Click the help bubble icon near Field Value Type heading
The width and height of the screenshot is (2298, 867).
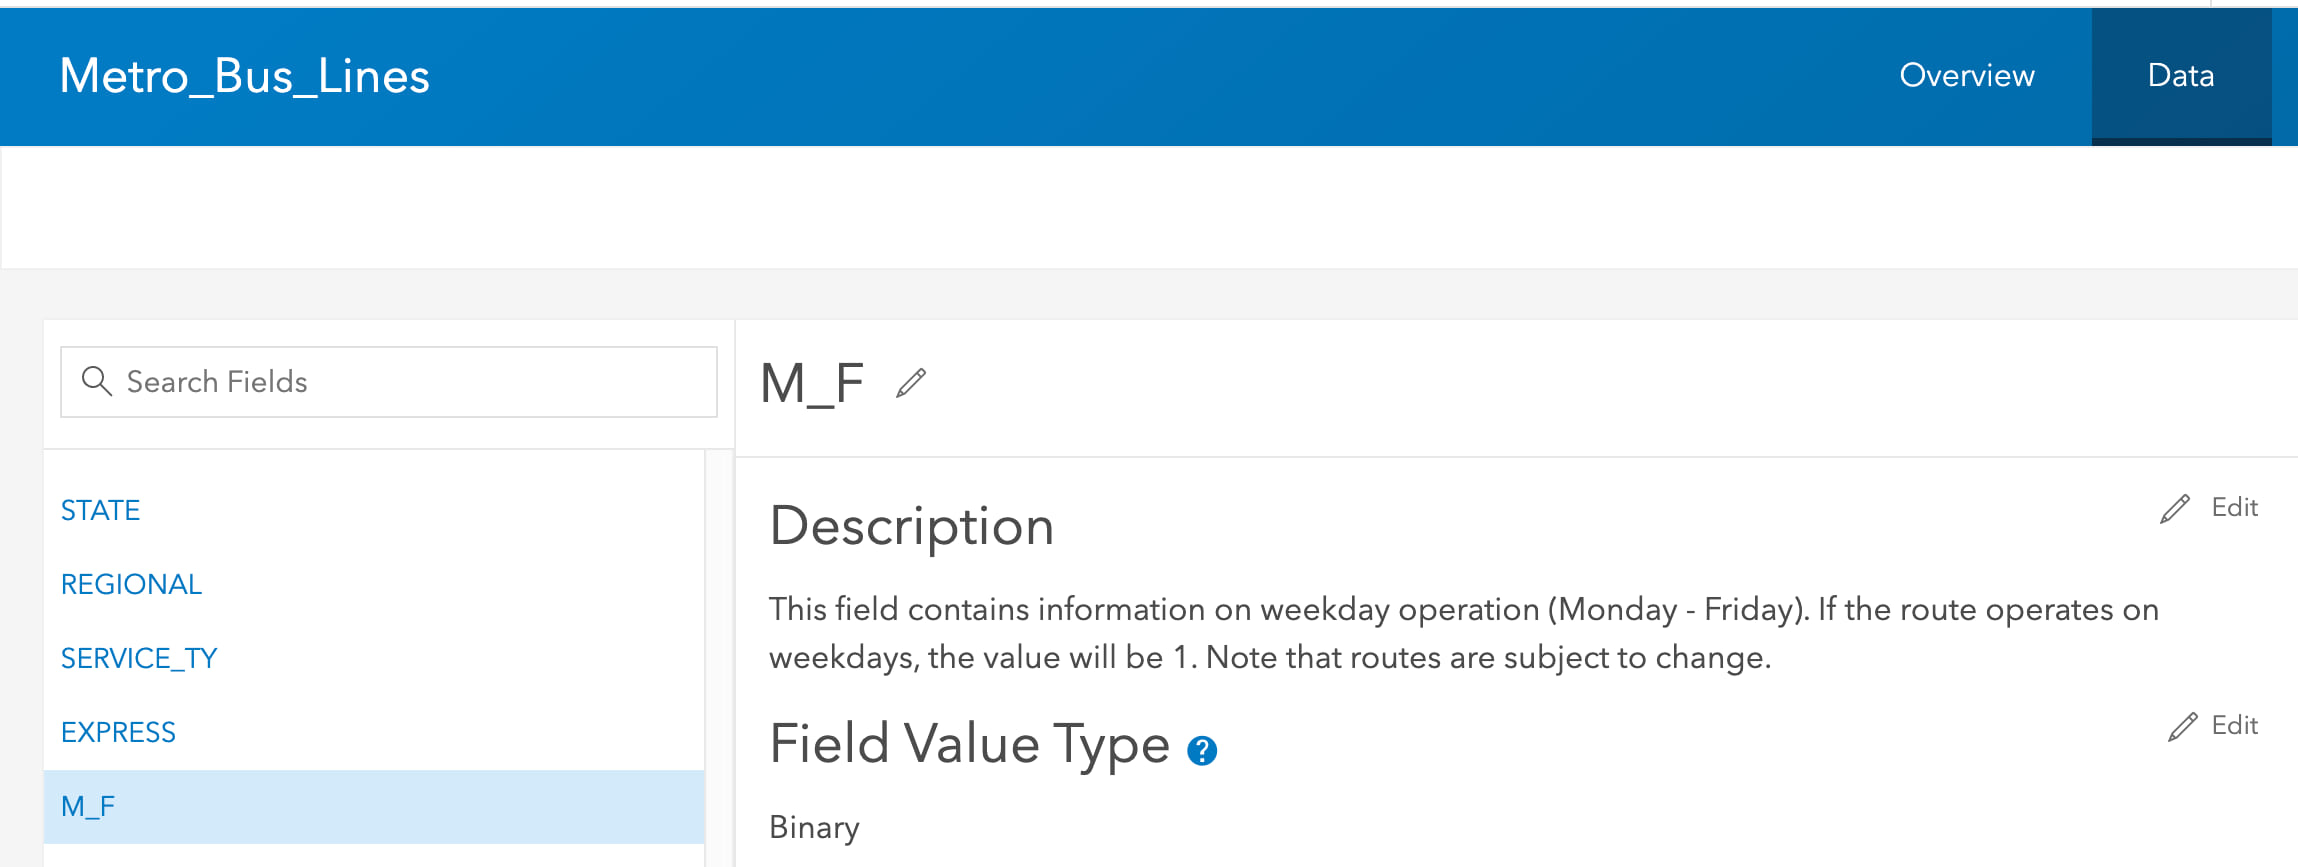(x=1202, y=750)
